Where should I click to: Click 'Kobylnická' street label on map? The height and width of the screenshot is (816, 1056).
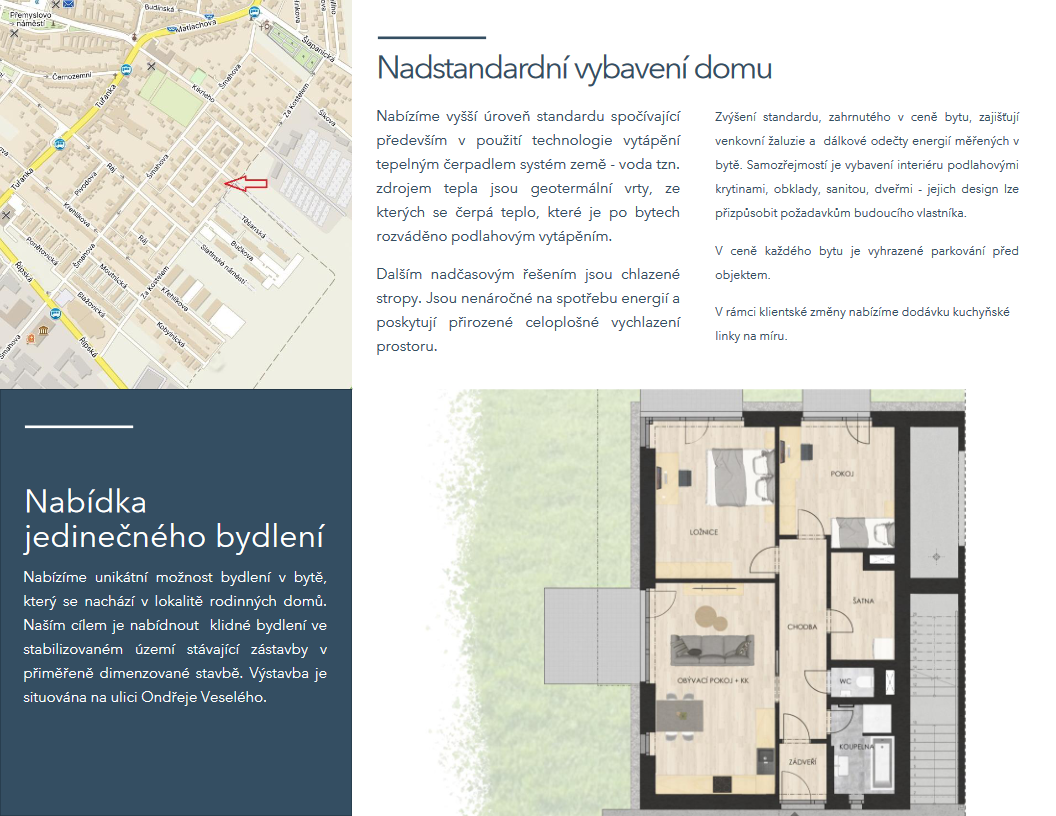171,335
